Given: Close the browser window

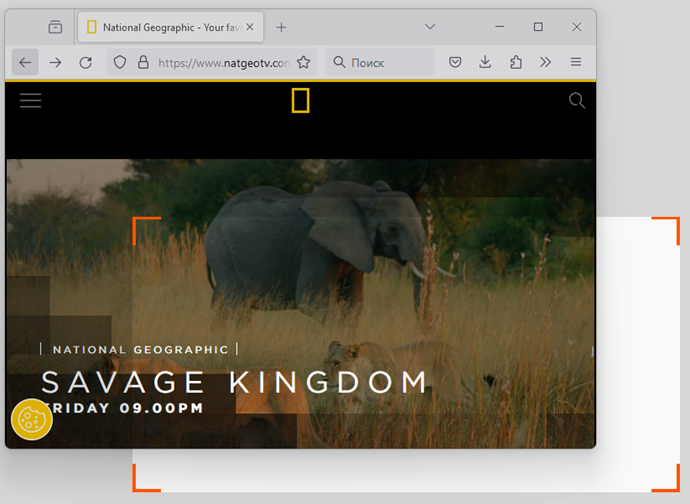Looking at the screenshot, I should pos(577,27).
